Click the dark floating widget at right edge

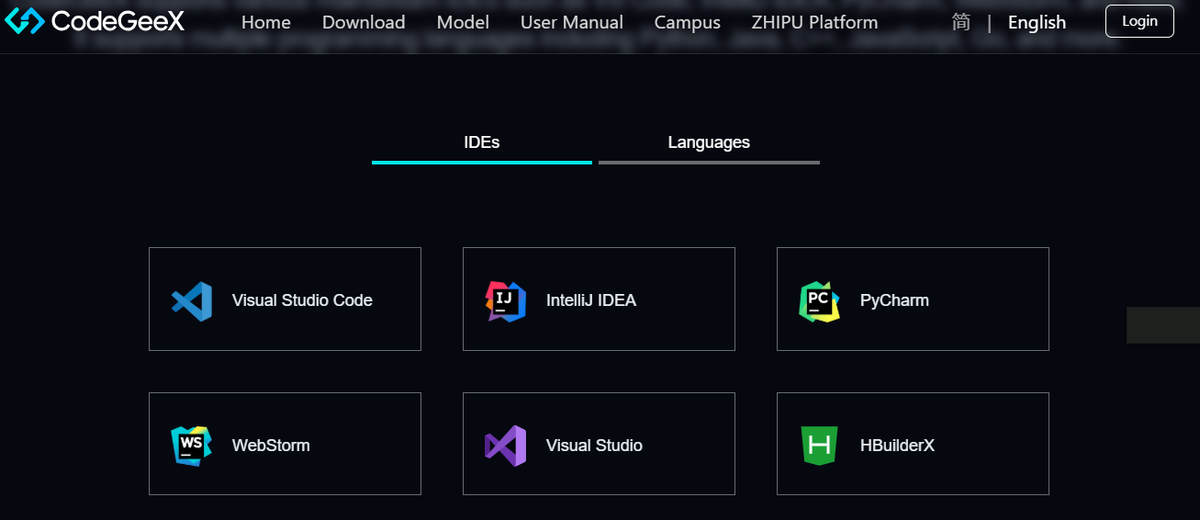(x=1163, y=326)
